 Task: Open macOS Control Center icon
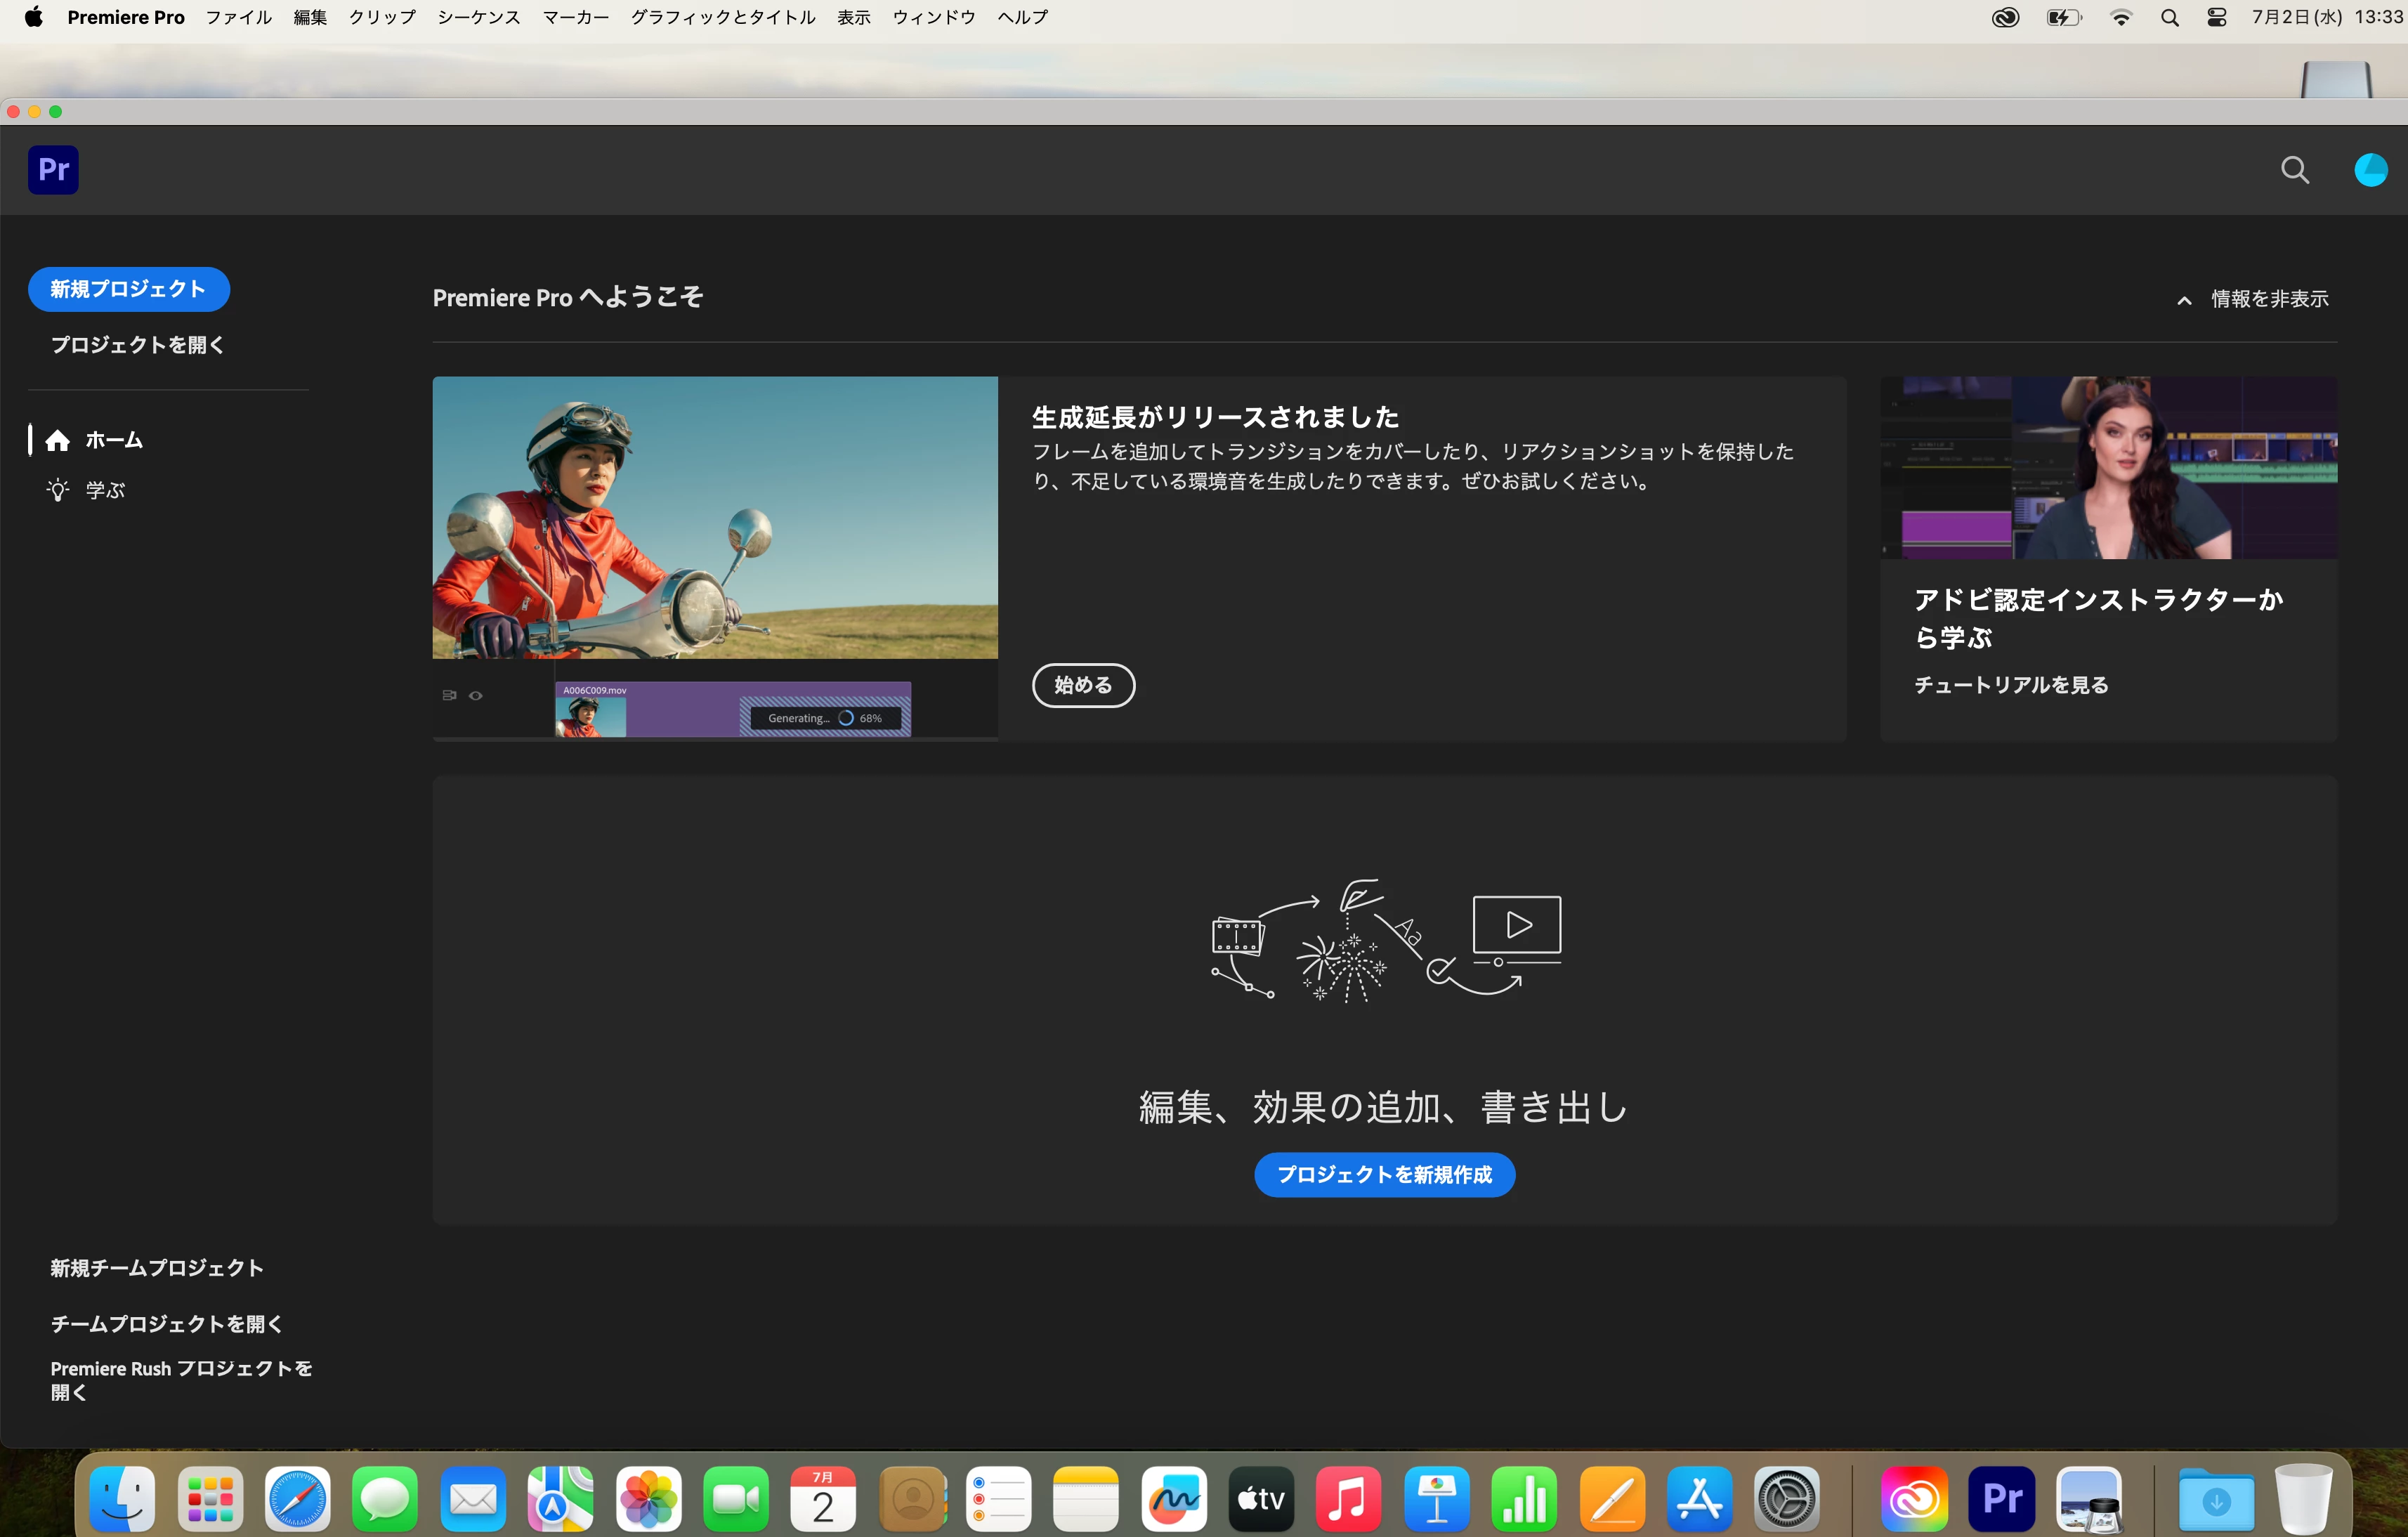coord(2216,17)
